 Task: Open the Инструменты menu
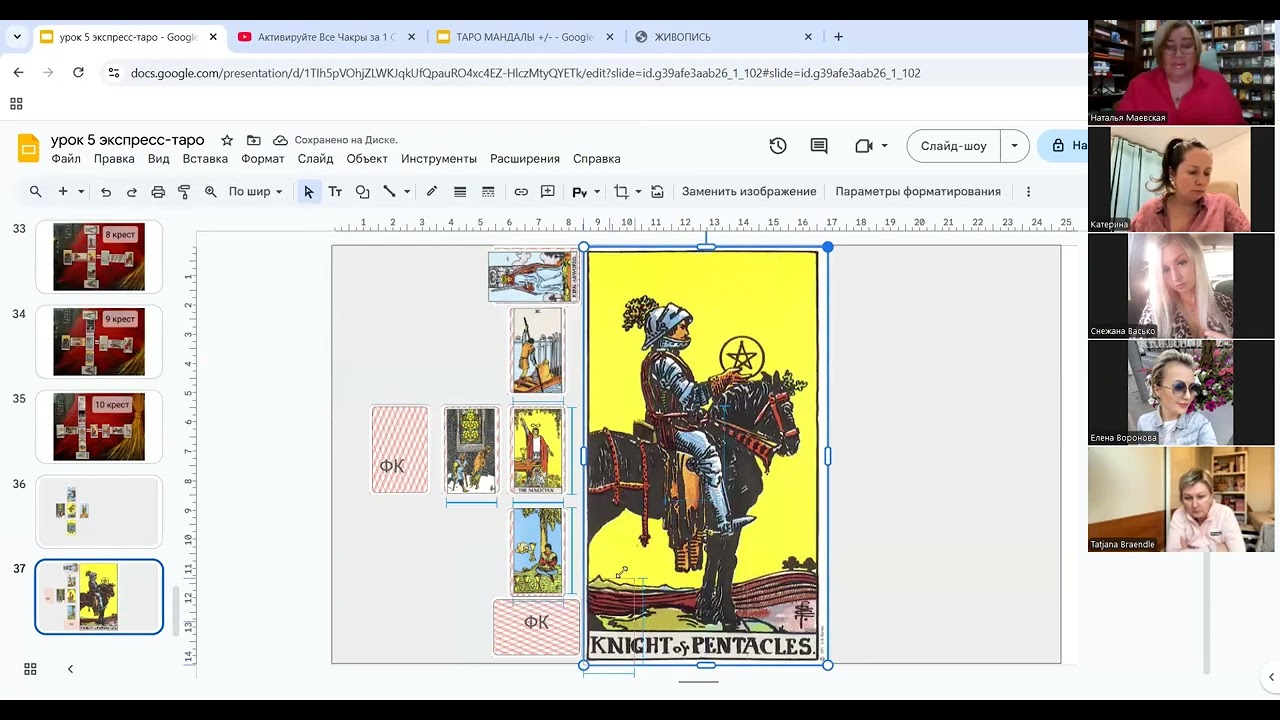tap(439, 159)
